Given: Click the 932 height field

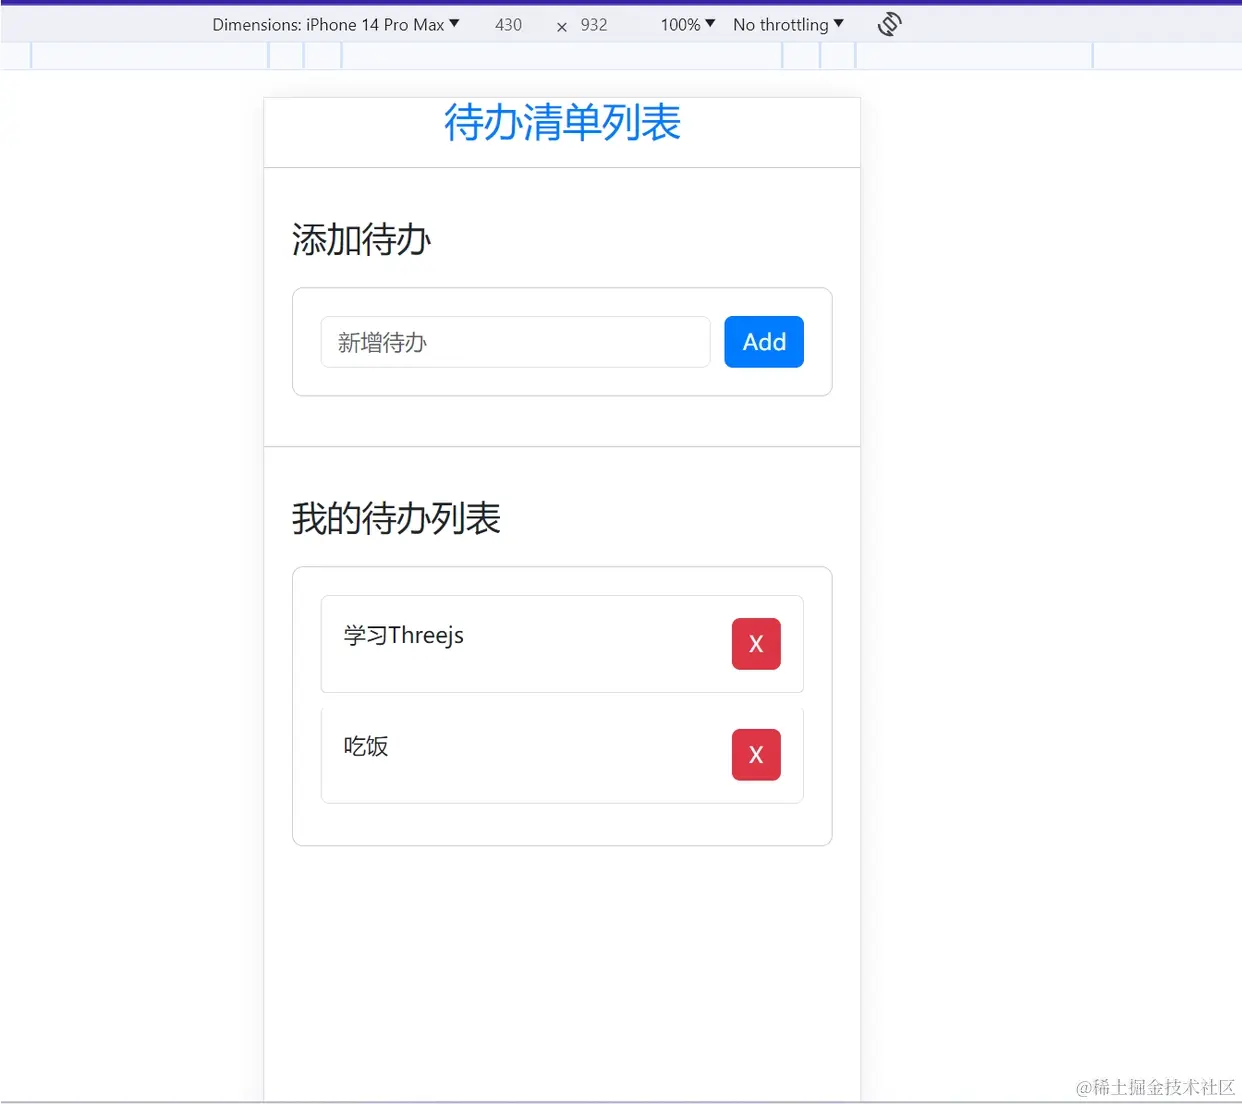Looking at the screenshot, I should coord(594,24).
